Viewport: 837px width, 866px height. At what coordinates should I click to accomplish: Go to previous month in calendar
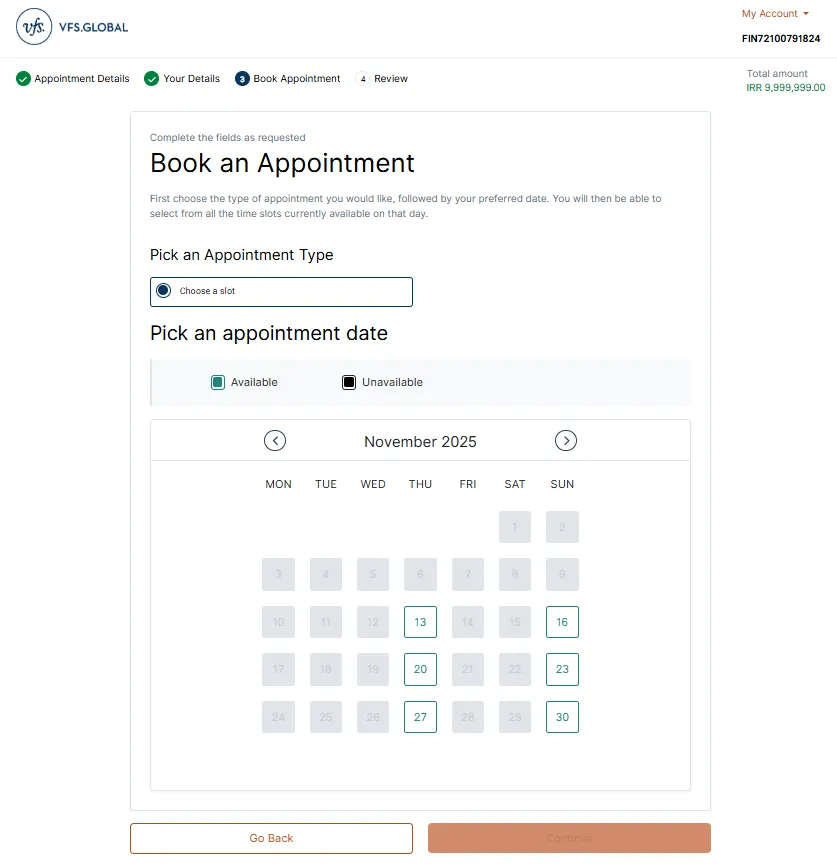coord(275,441)
